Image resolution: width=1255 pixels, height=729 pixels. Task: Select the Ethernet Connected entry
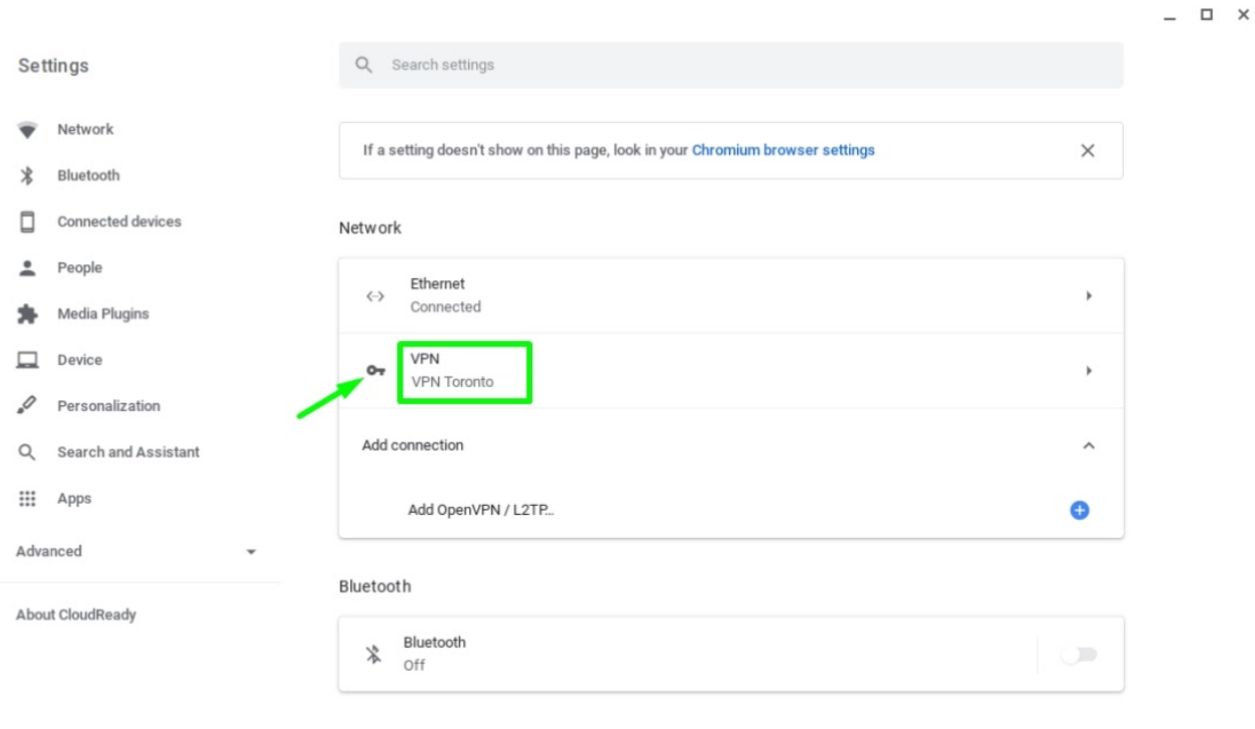tap(731, 296)
